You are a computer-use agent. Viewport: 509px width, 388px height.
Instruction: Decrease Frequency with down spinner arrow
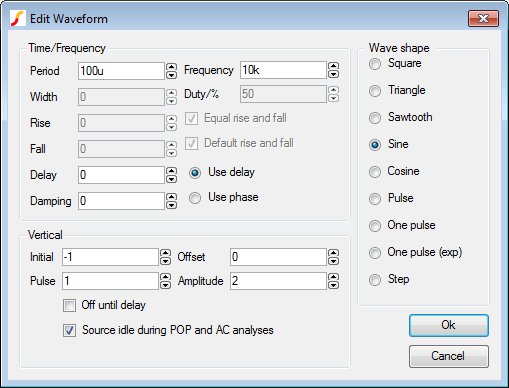point(333,74)
